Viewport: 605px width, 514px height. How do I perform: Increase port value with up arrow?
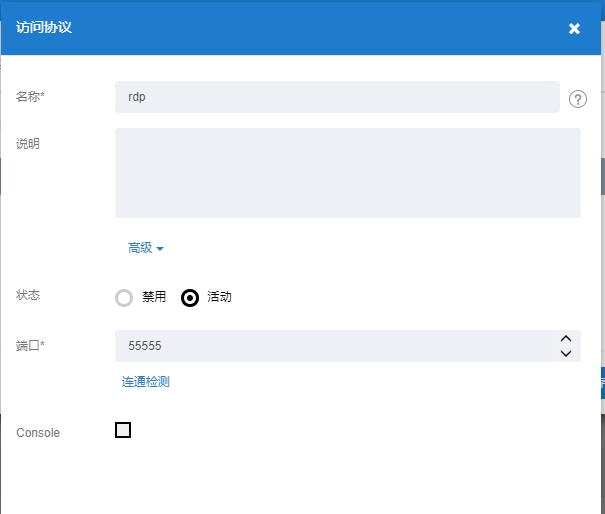pos(566,339)
